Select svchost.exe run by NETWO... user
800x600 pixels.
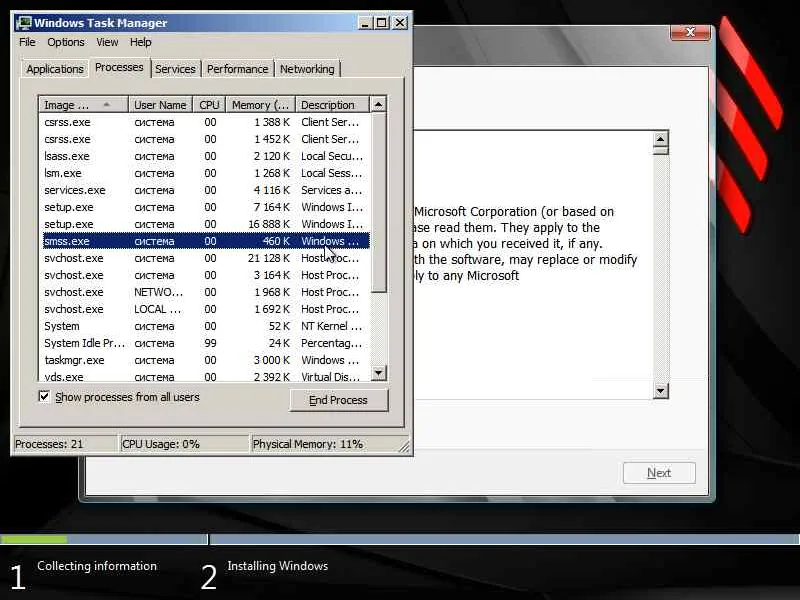pos(206,292)
